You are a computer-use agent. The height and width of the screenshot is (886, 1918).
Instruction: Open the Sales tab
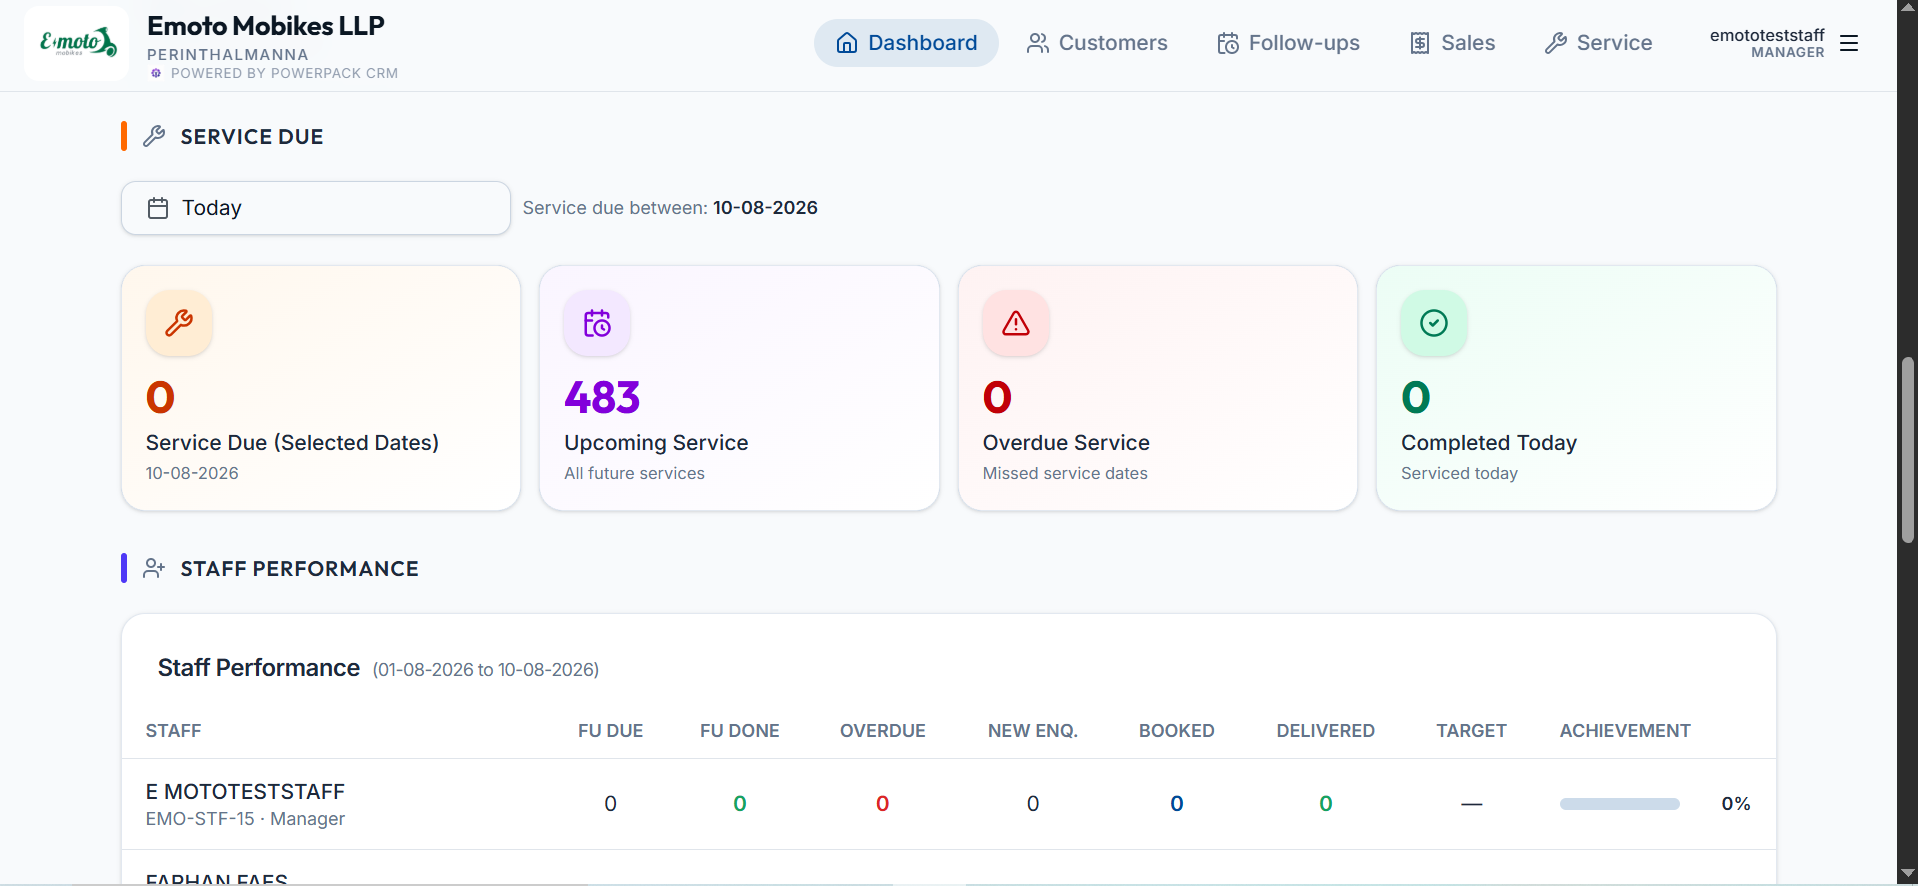tap(1452, 43)
